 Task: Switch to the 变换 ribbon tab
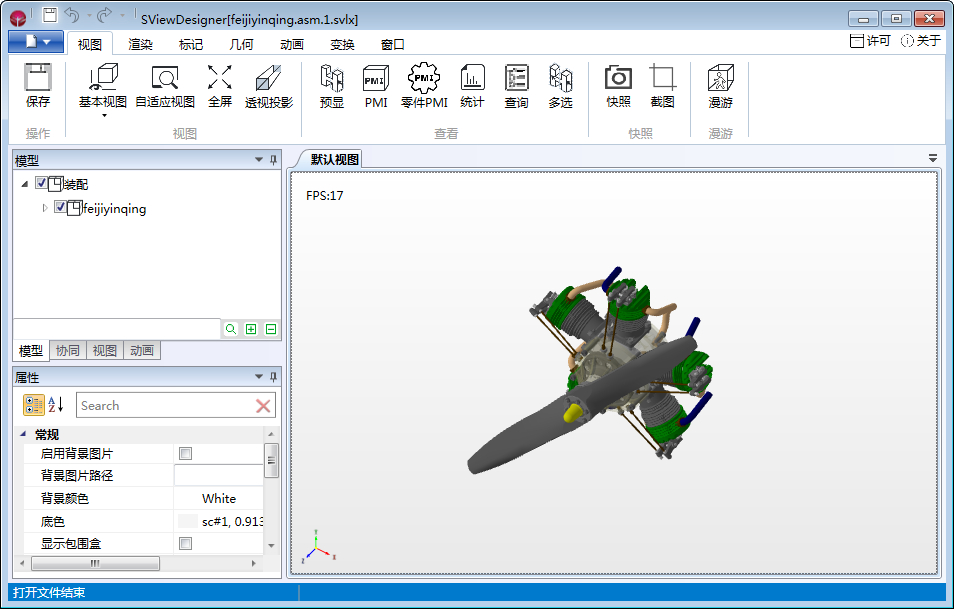click(342, 44)
